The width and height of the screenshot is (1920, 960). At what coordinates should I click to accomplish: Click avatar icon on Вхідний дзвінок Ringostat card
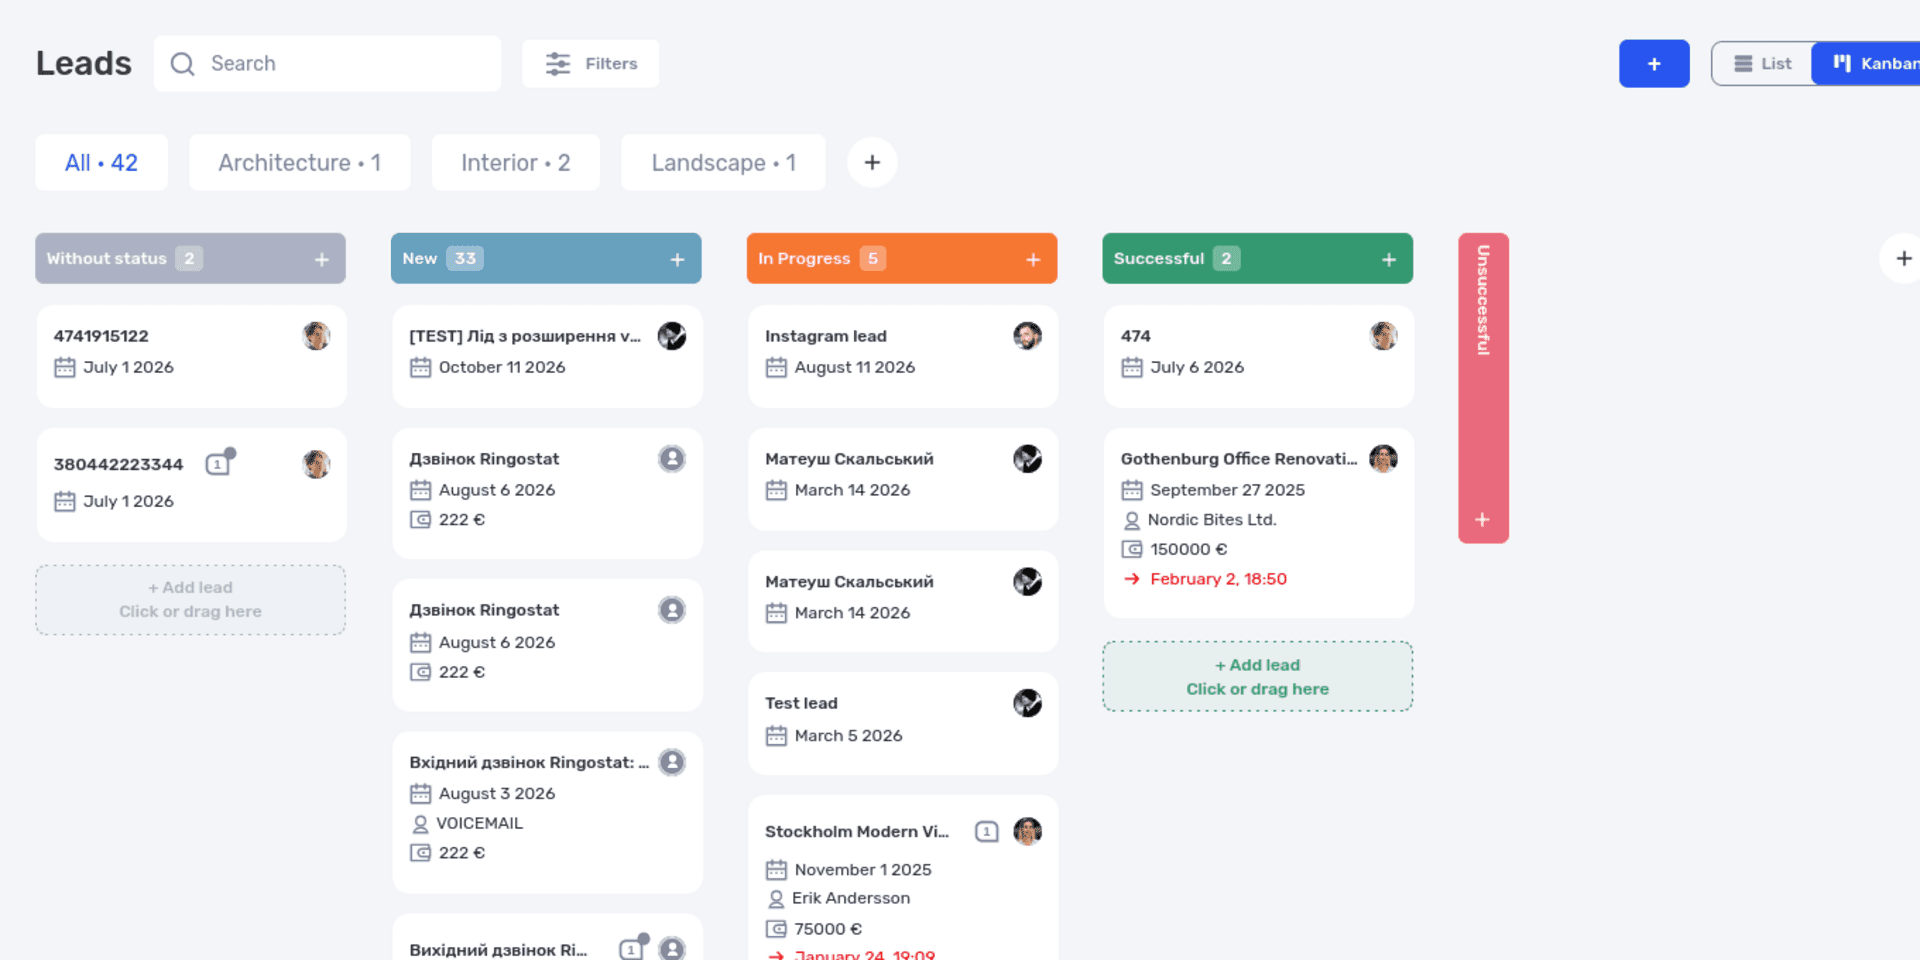[x=672, y=762]
